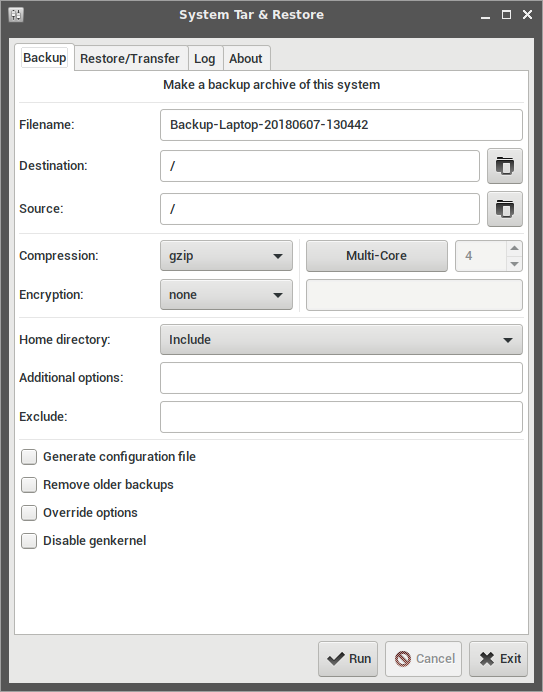Switch to the Restore/Transfer tab

[x=130, y=58]
